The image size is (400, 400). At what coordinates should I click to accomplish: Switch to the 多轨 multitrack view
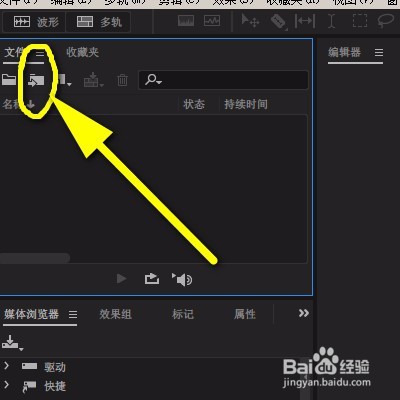coord(98,22)
